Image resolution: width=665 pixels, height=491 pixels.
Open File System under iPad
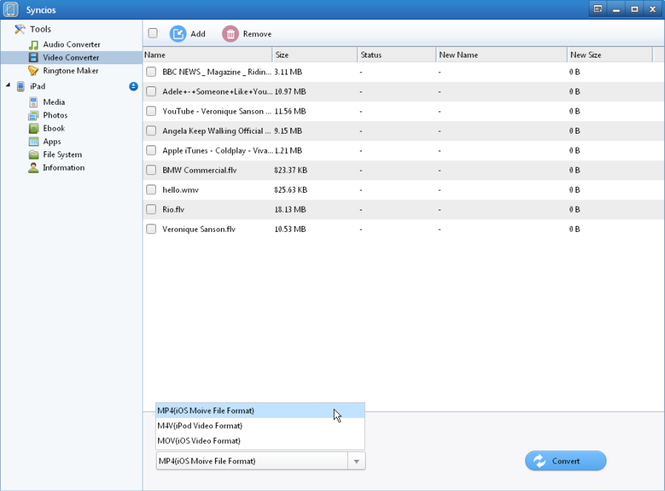coord(62,155)
